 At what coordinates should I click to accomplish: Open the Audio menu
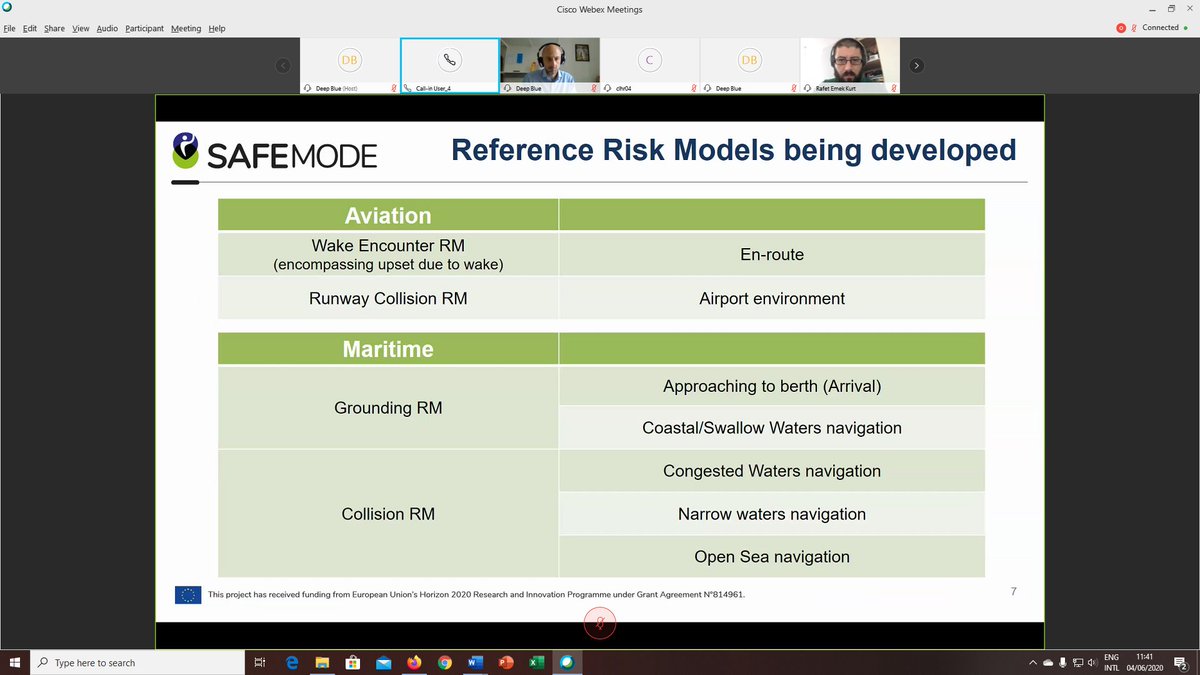pyautogui.click(x=107, y=28)
